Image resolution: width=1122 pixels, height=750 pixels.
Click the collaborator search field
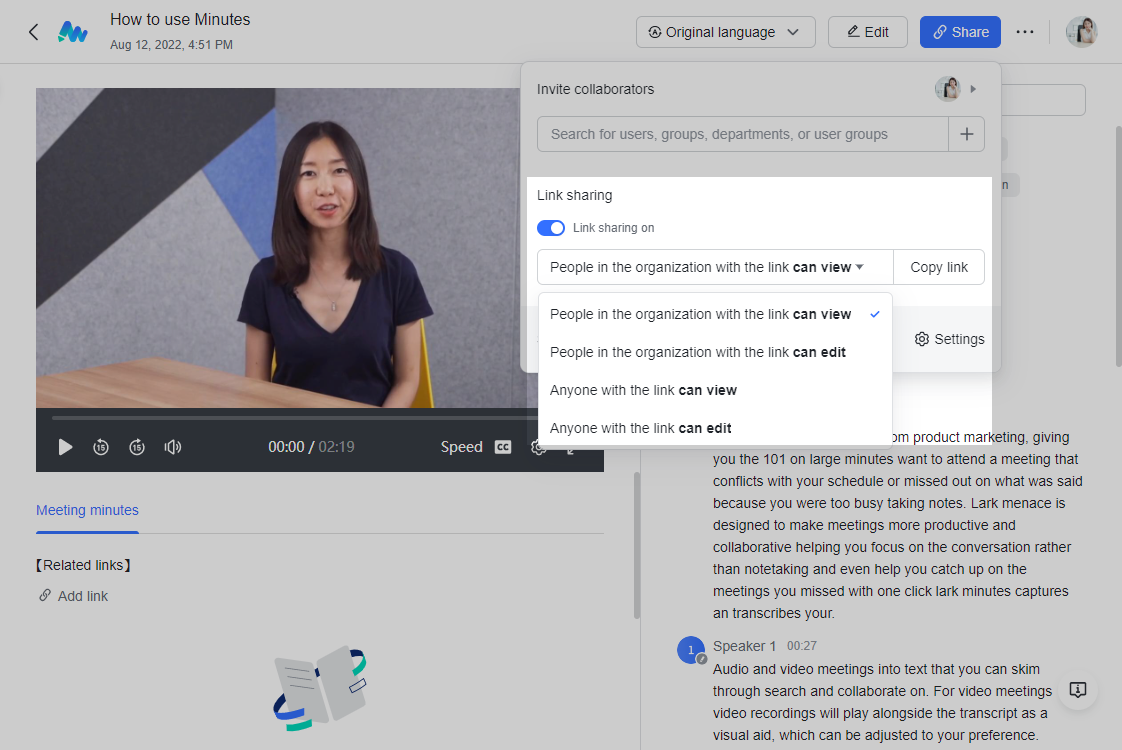tap(742, 134)
